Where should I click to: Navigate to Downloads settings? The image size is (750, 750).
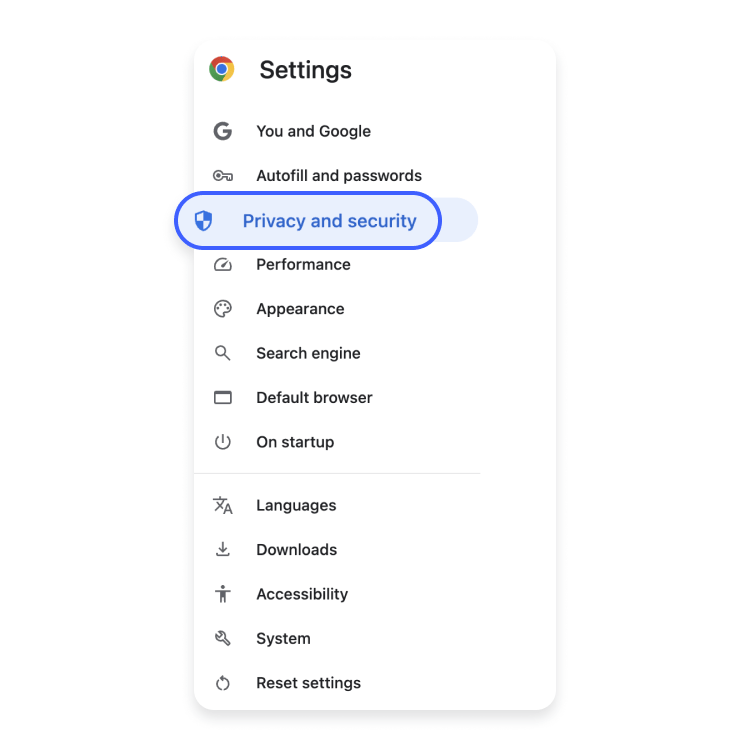296,550
